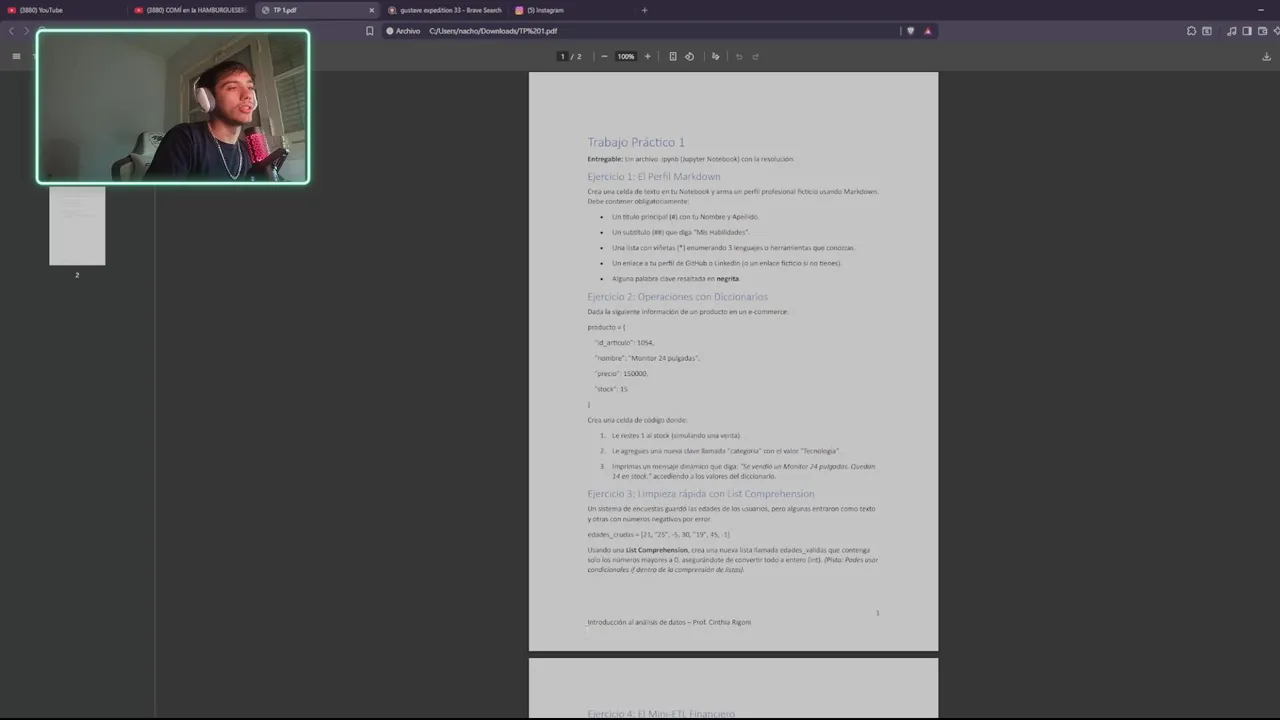
Task: Switch to the (5) Instagram tab
Action: [x=571, y=10]
